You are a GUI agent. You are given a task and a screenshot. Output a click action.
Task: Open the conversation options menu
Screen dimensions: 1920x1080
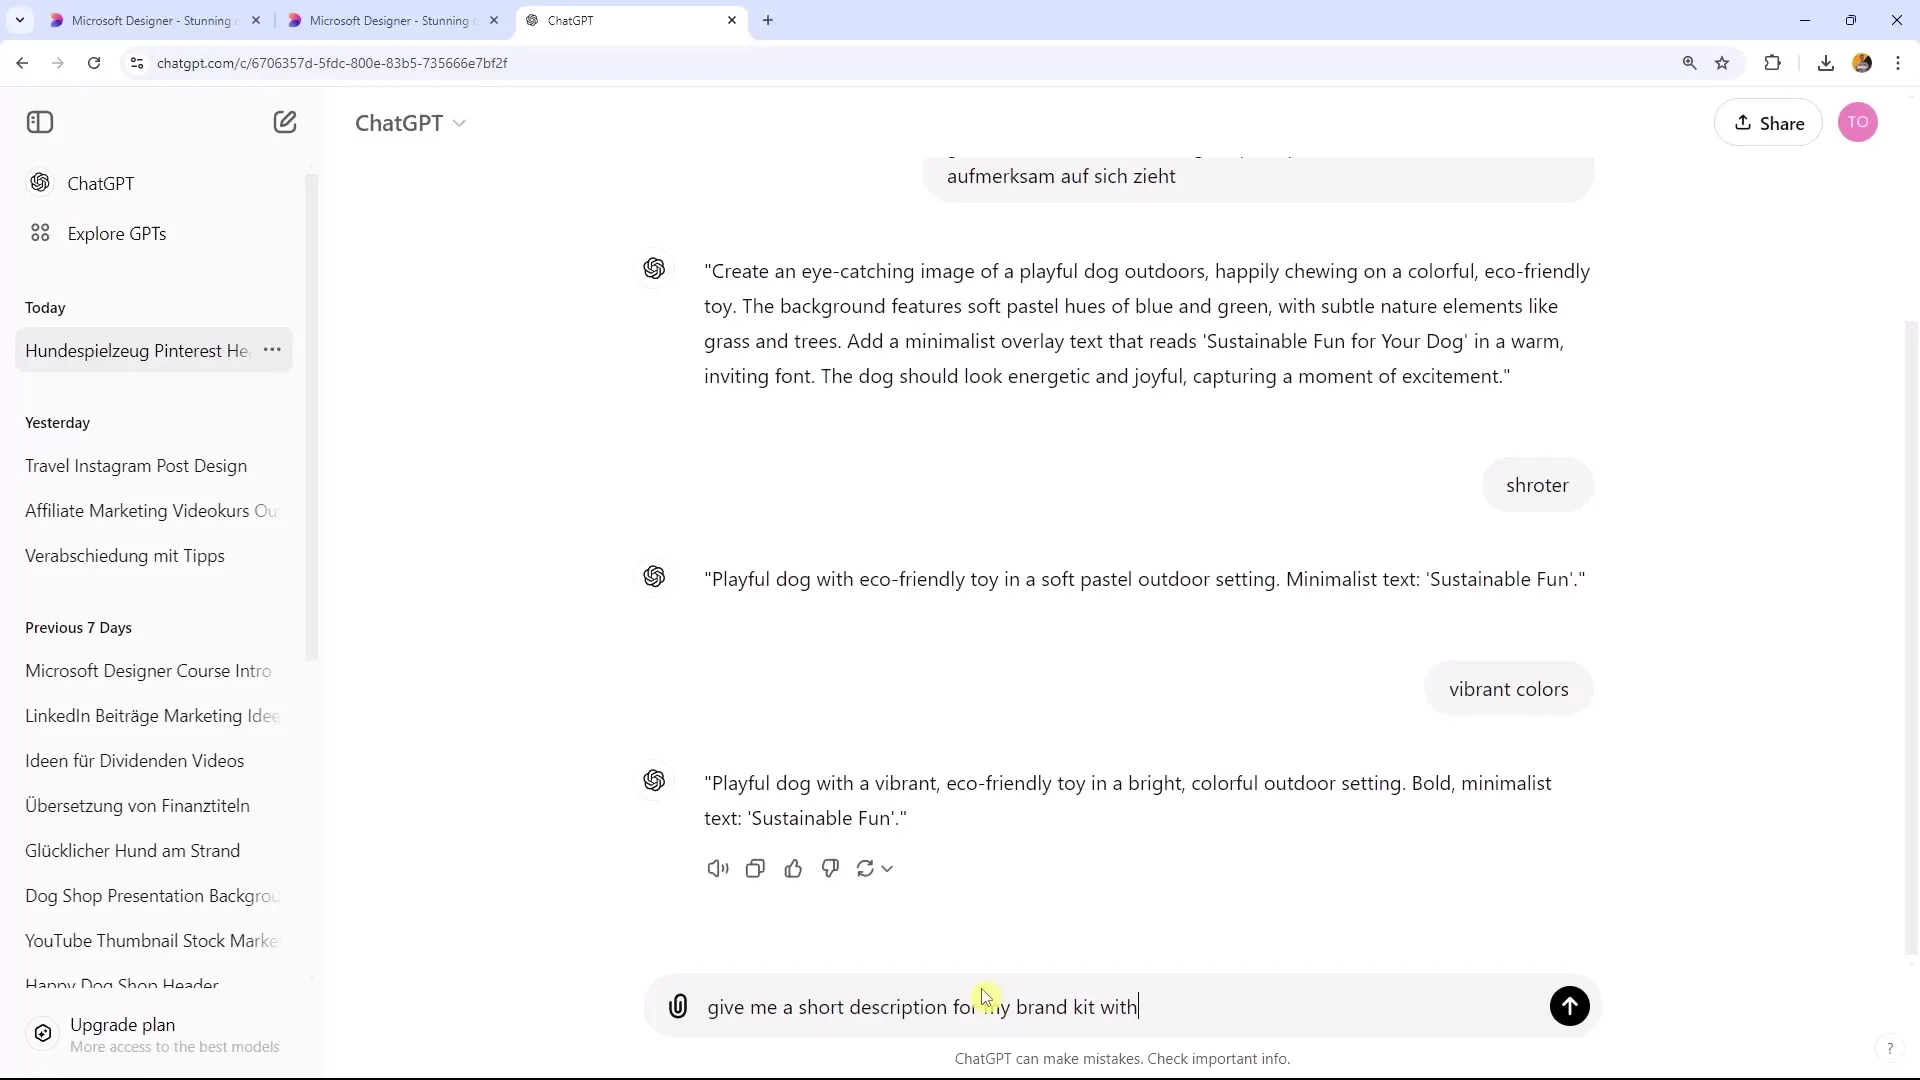tap(273, 349)
